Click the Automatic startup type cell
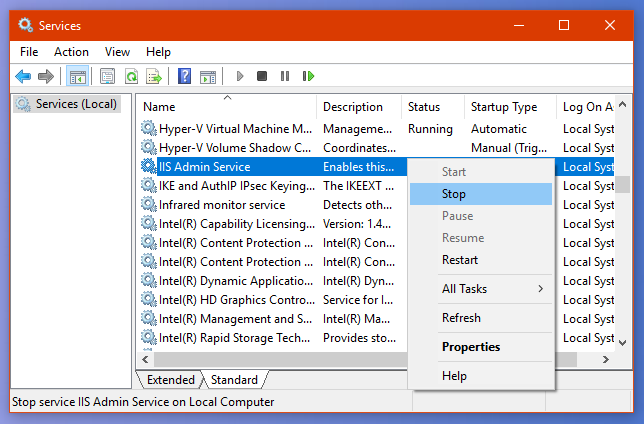This screenshot has height=424, width=644. (499, 129)
